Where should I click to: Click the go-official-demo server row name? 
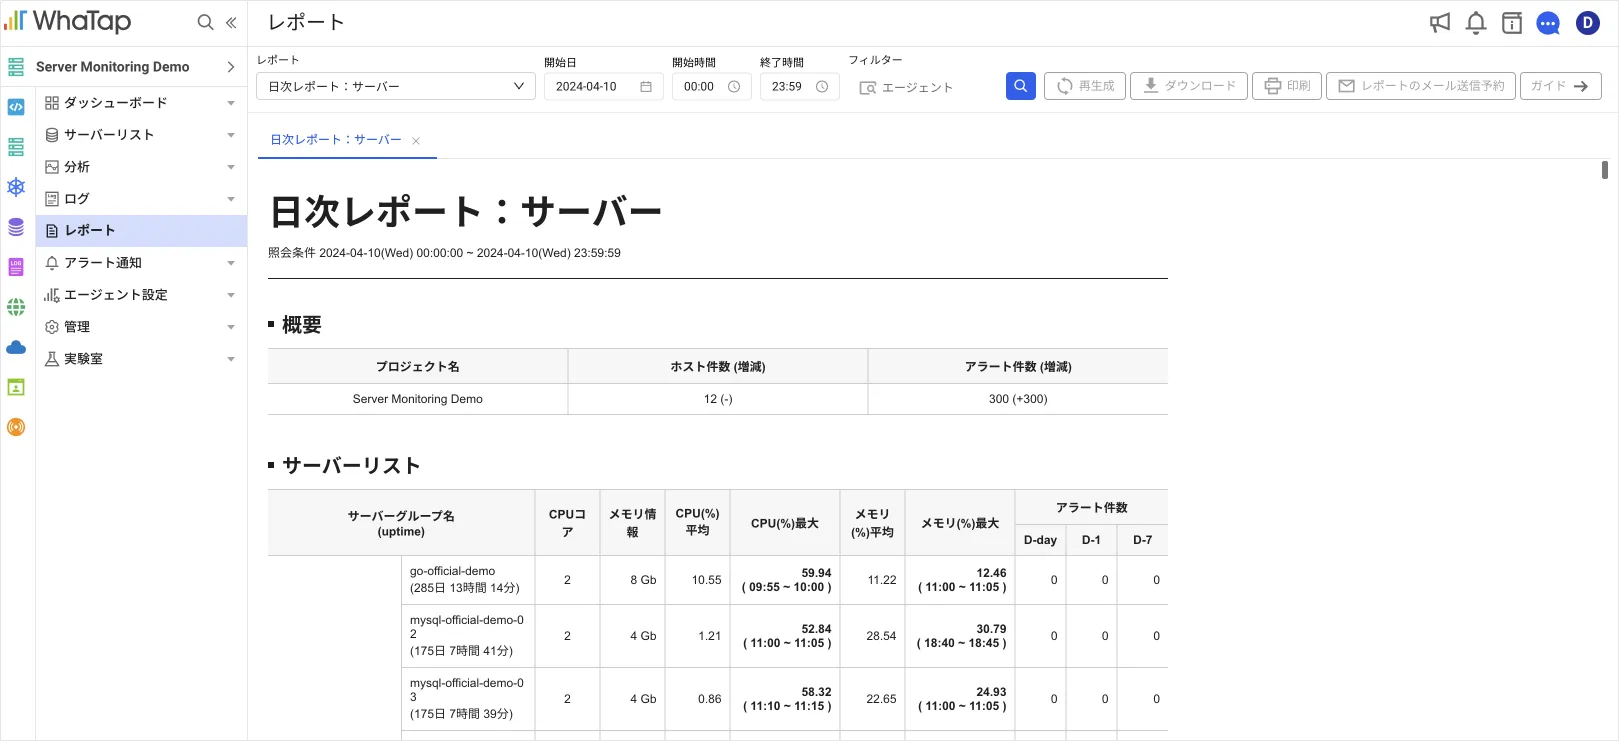point(452,571)
